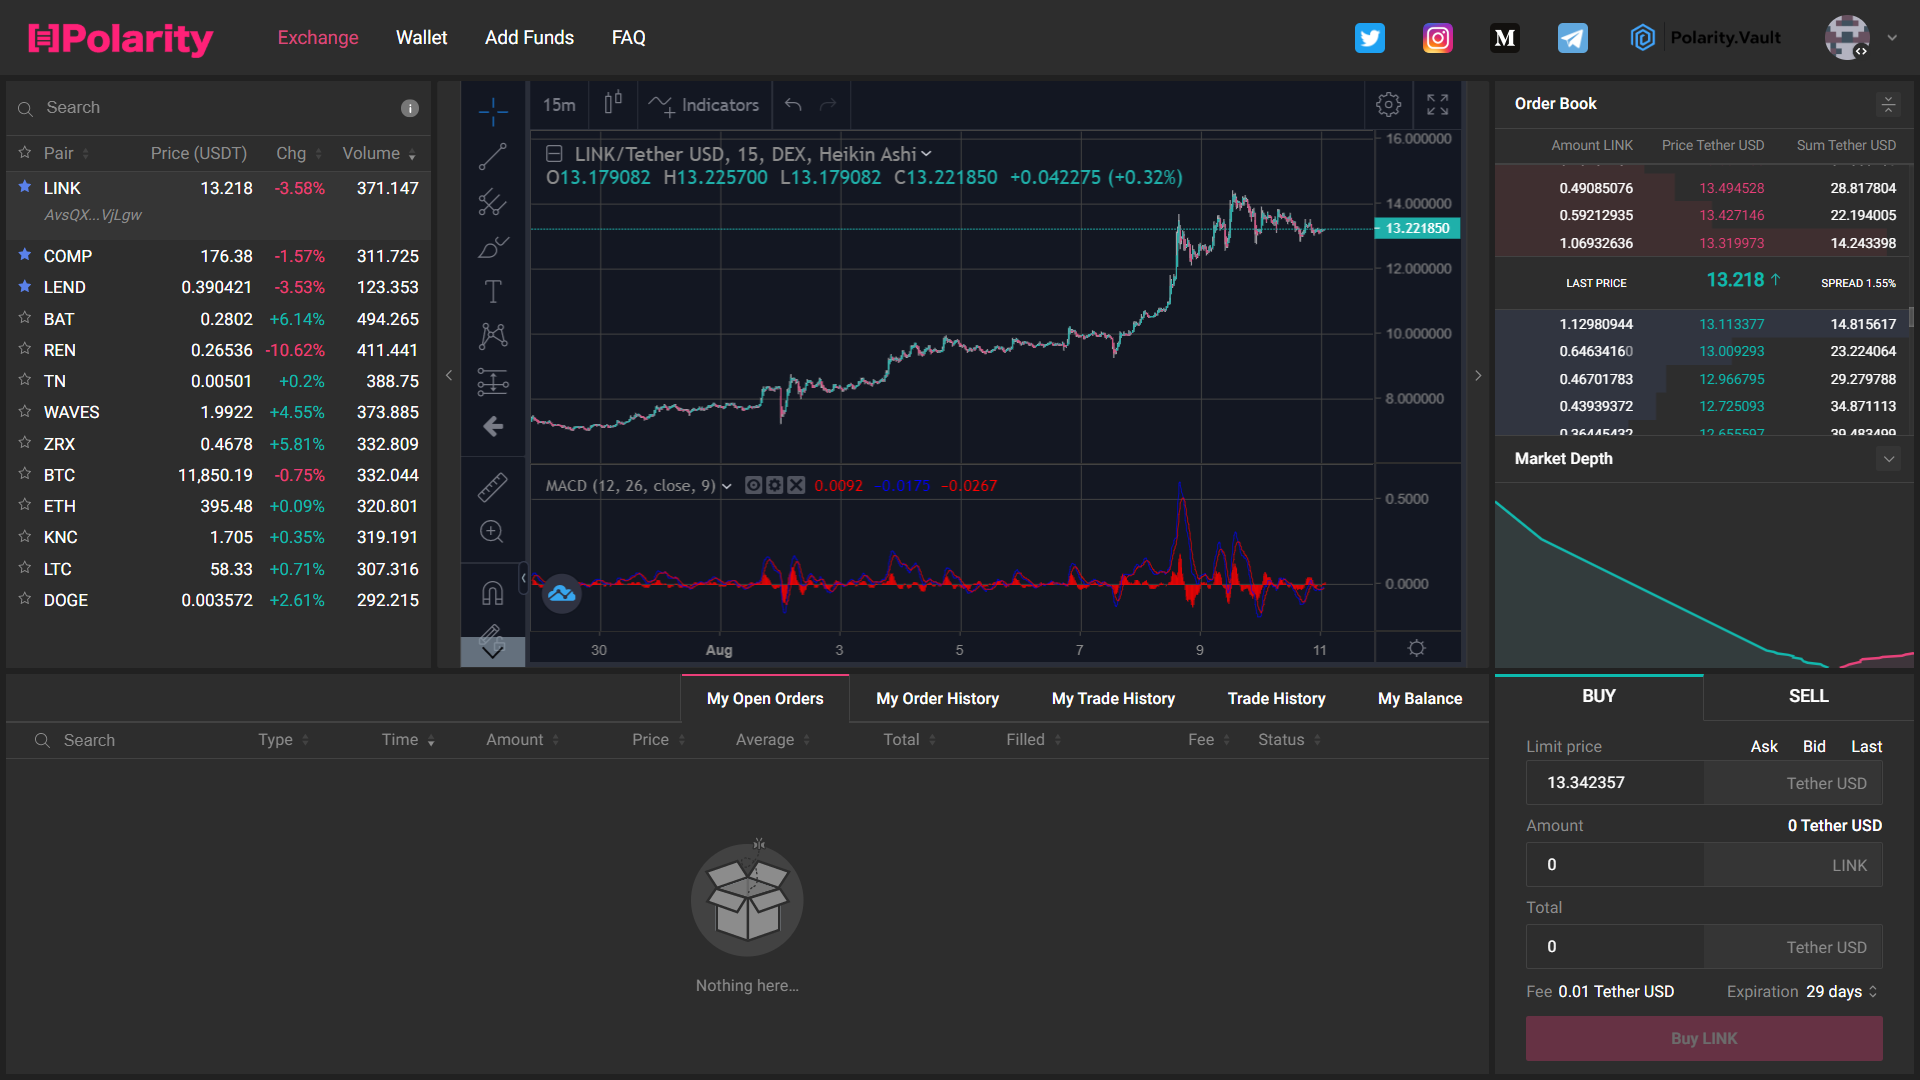
Task: Select the brush drawing tool
Action: (x=493, y=247)
